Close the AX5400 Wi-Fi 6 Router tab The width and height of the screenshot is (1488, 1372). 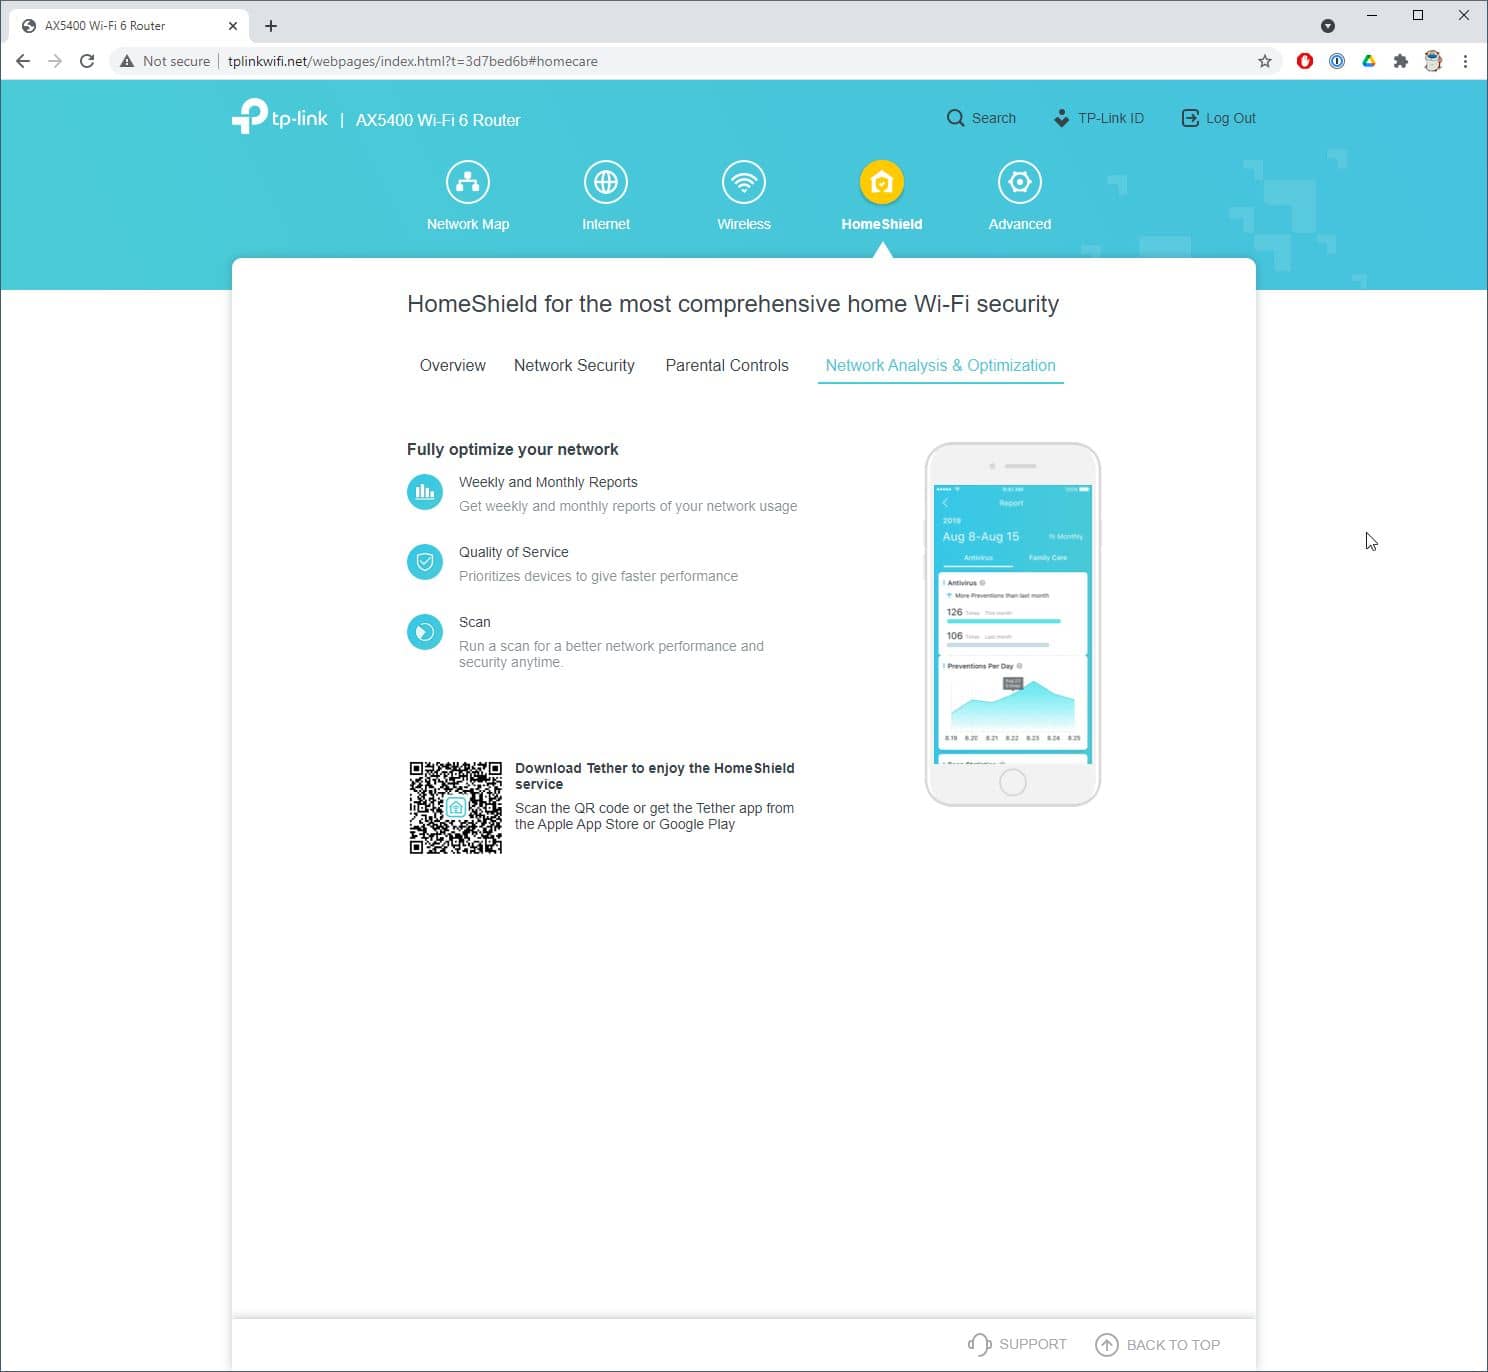pos(232,26)
